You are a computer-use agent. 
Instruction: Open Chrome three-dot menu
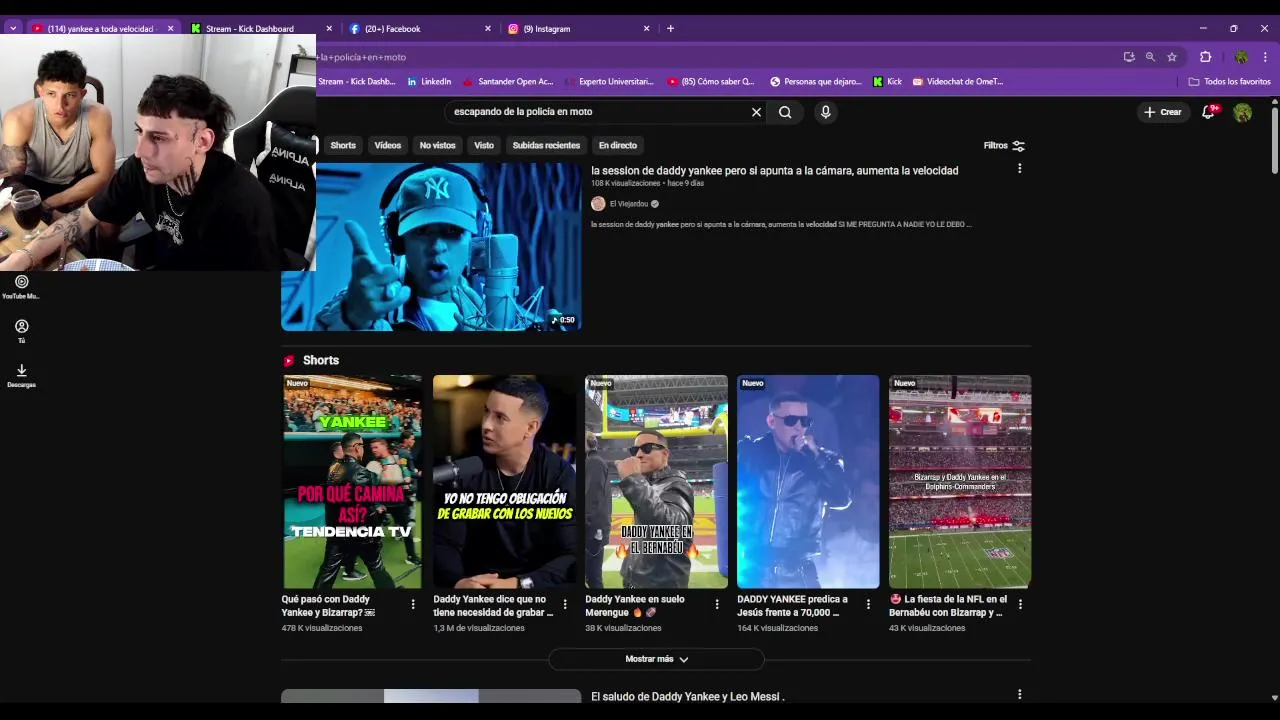(1266, 57)
